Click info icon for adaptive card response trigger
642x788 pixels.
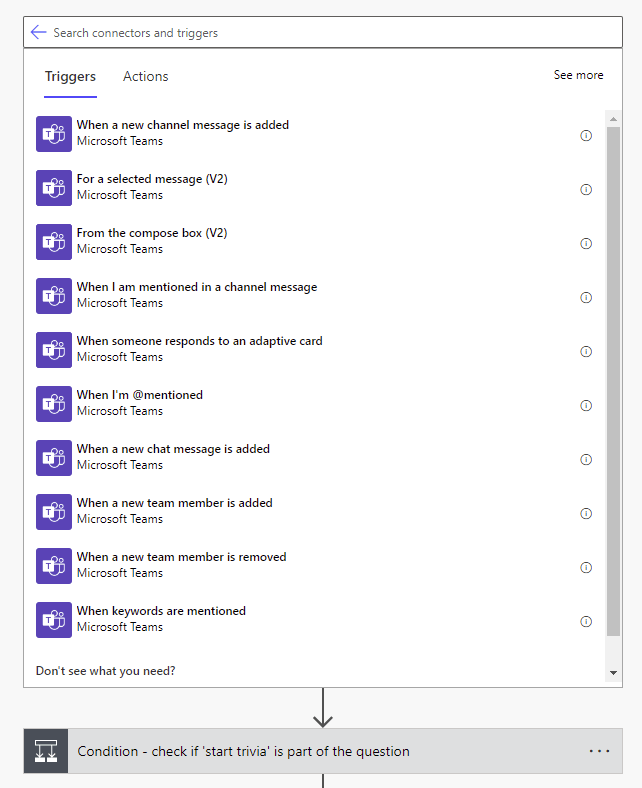(x=586, y=351)
